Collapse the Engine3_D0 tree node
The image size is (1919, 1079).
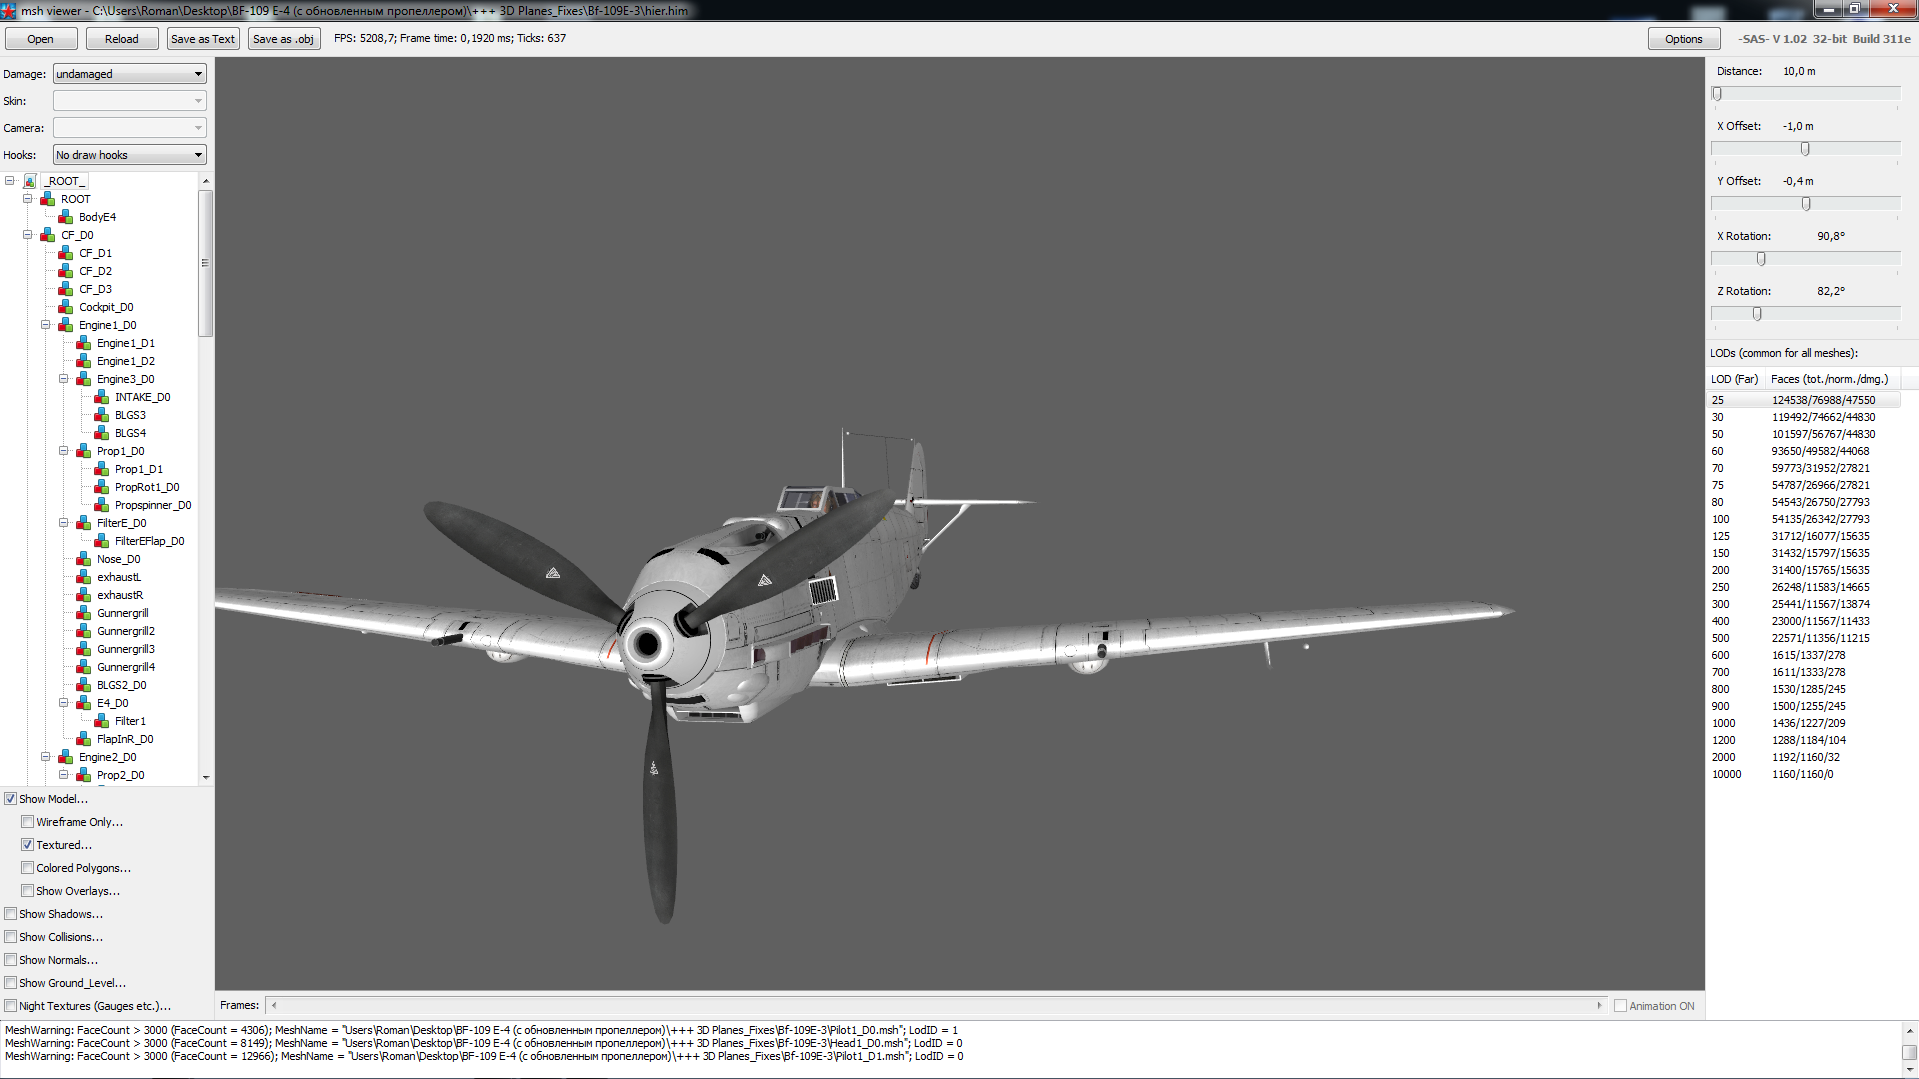click(x=64, y=379)
